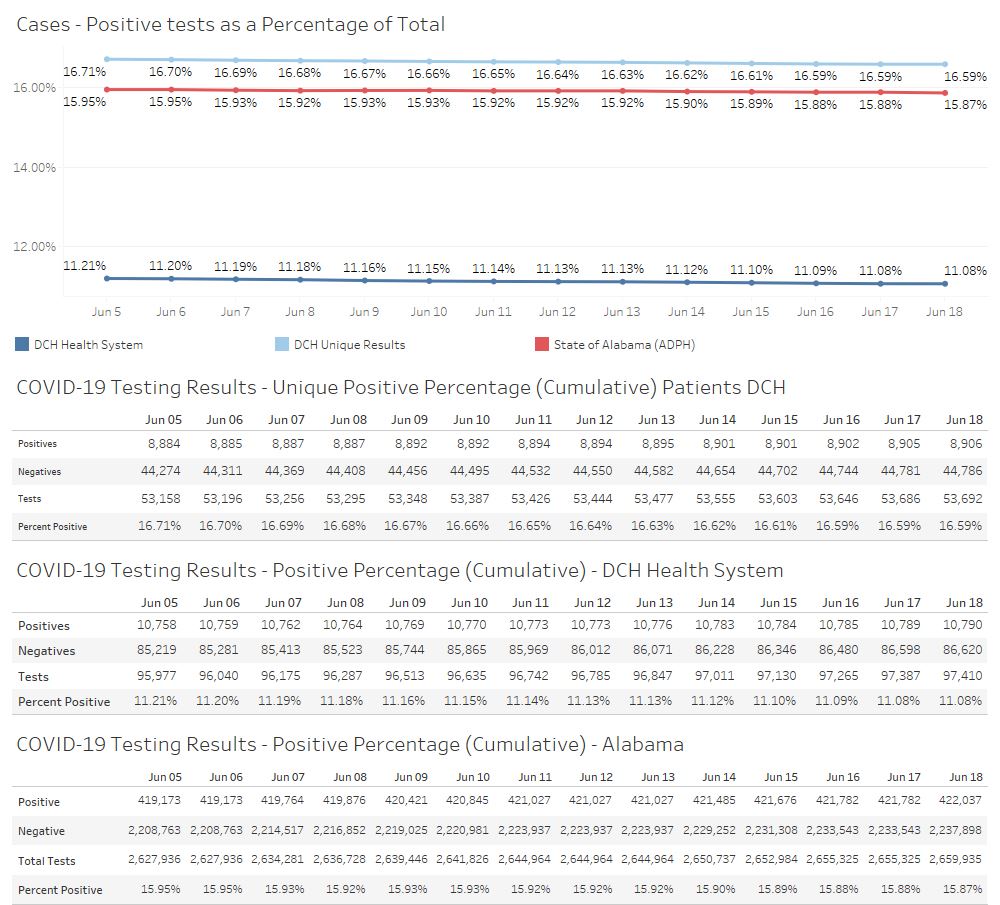The height and width of the screenshot is (905, 1000).
Task: Click the Jun 12 x-axis label in chart
Action: (557, 312)
